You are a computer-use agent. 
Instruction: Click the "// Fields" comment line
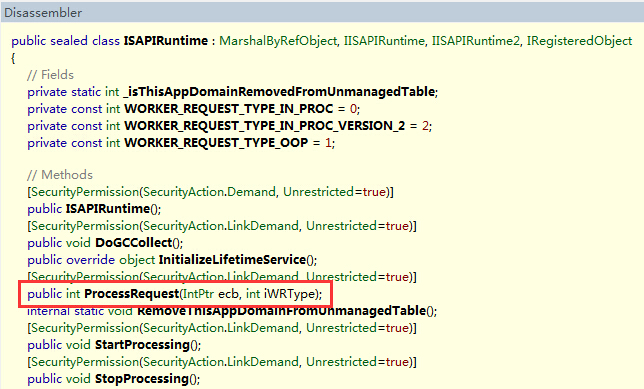51,75
